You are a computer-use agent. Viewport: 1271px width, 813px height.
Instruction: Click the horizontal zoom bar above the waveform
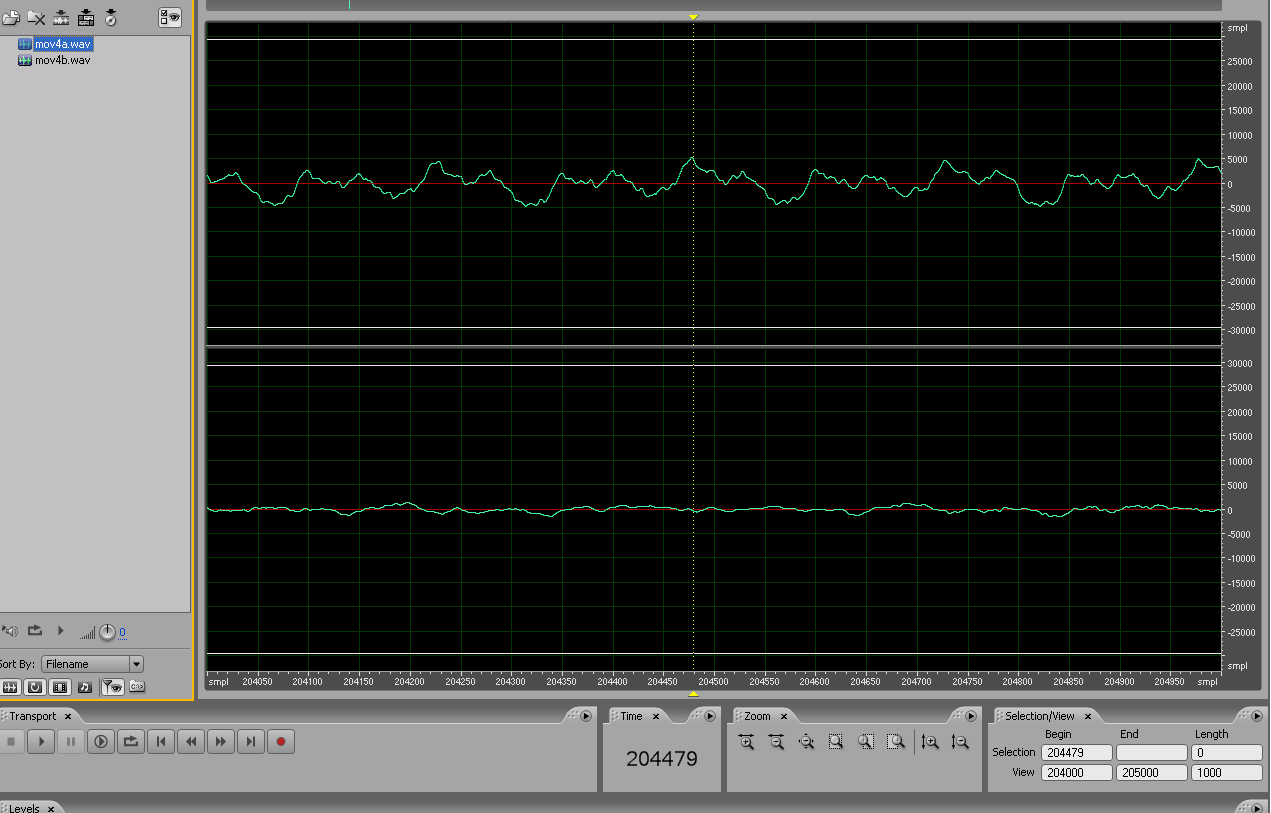(x=713, y=5)
